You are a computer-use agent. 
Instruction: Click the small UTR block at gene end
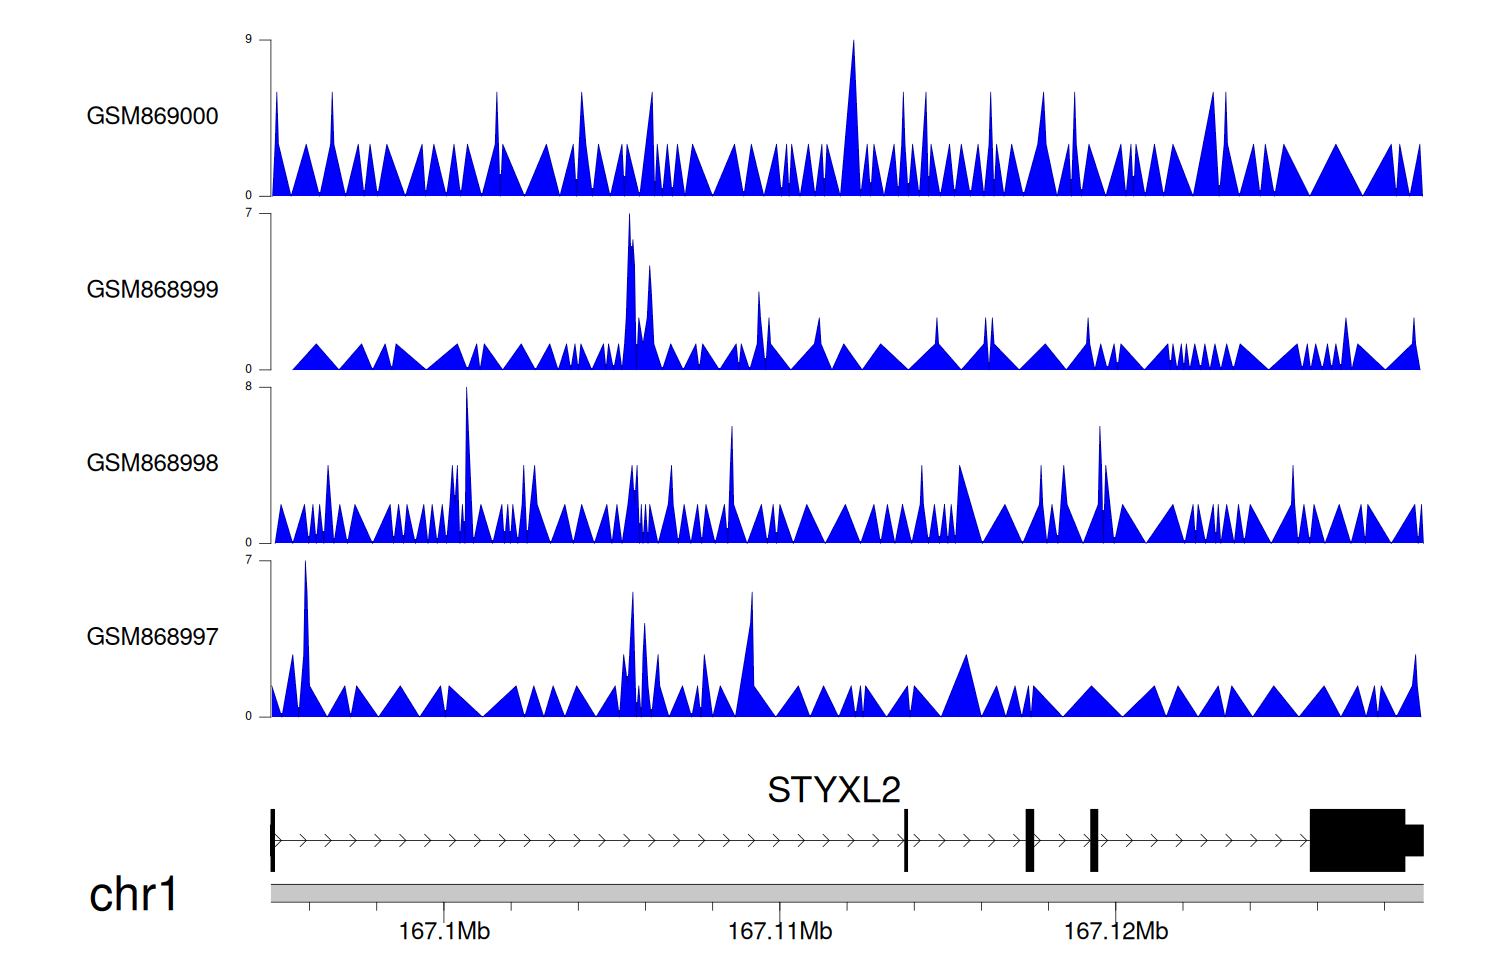click(1414, 840)
